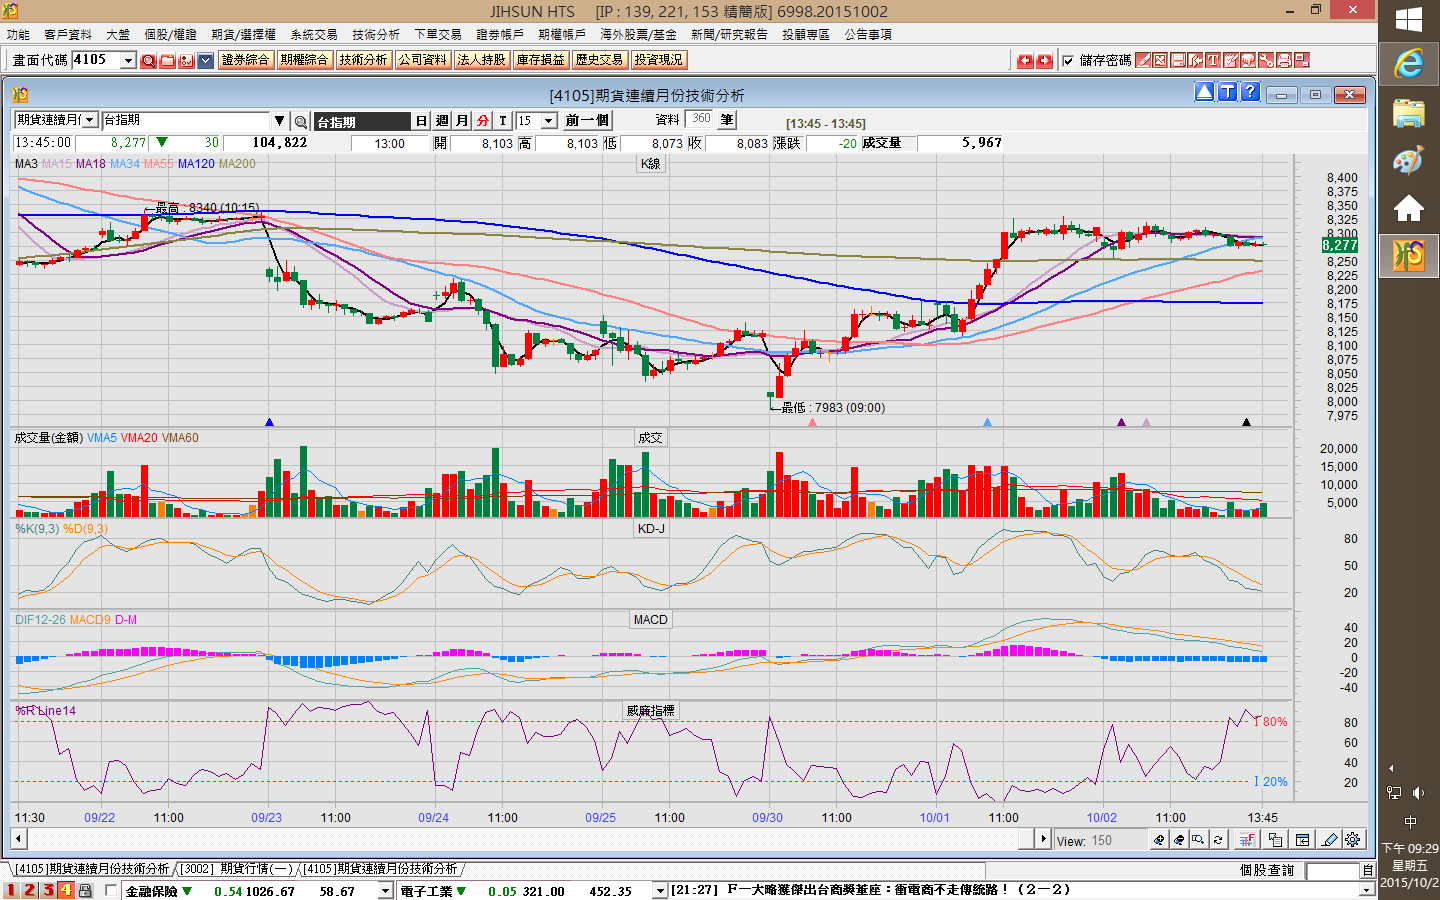Select the 分 minute period toggle
Viewport: 1440px width, 900px height.
[x=483, y=121]
